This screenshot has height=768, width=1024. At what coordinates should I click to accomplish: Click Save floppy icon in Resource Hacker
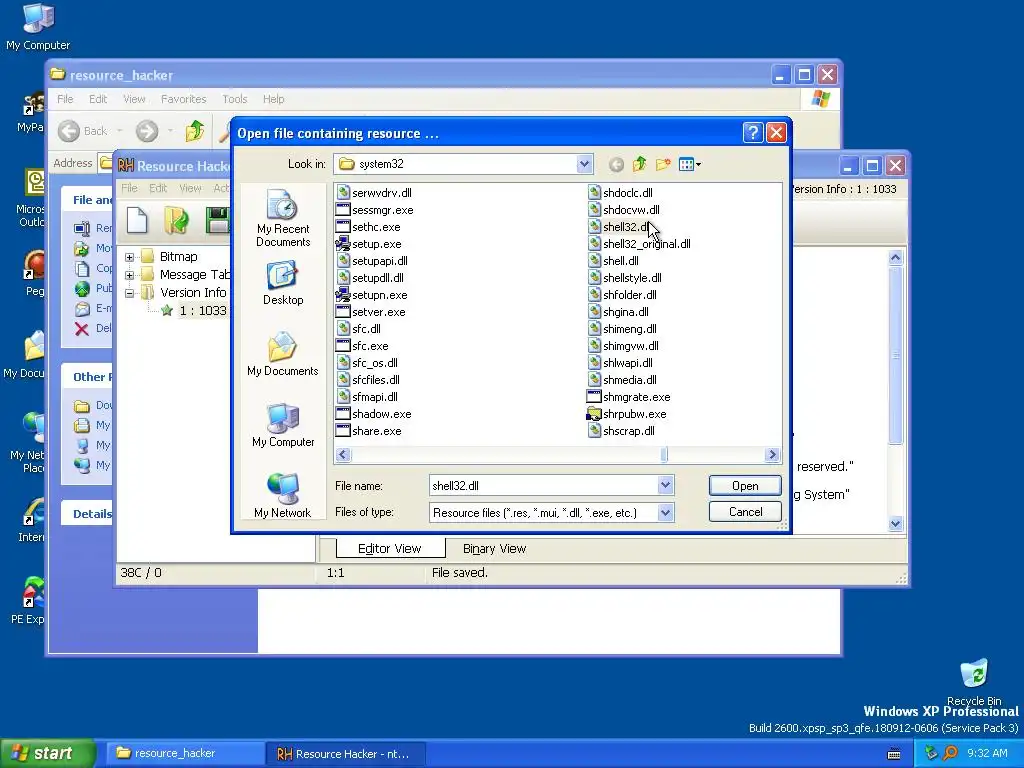[217, 219]
